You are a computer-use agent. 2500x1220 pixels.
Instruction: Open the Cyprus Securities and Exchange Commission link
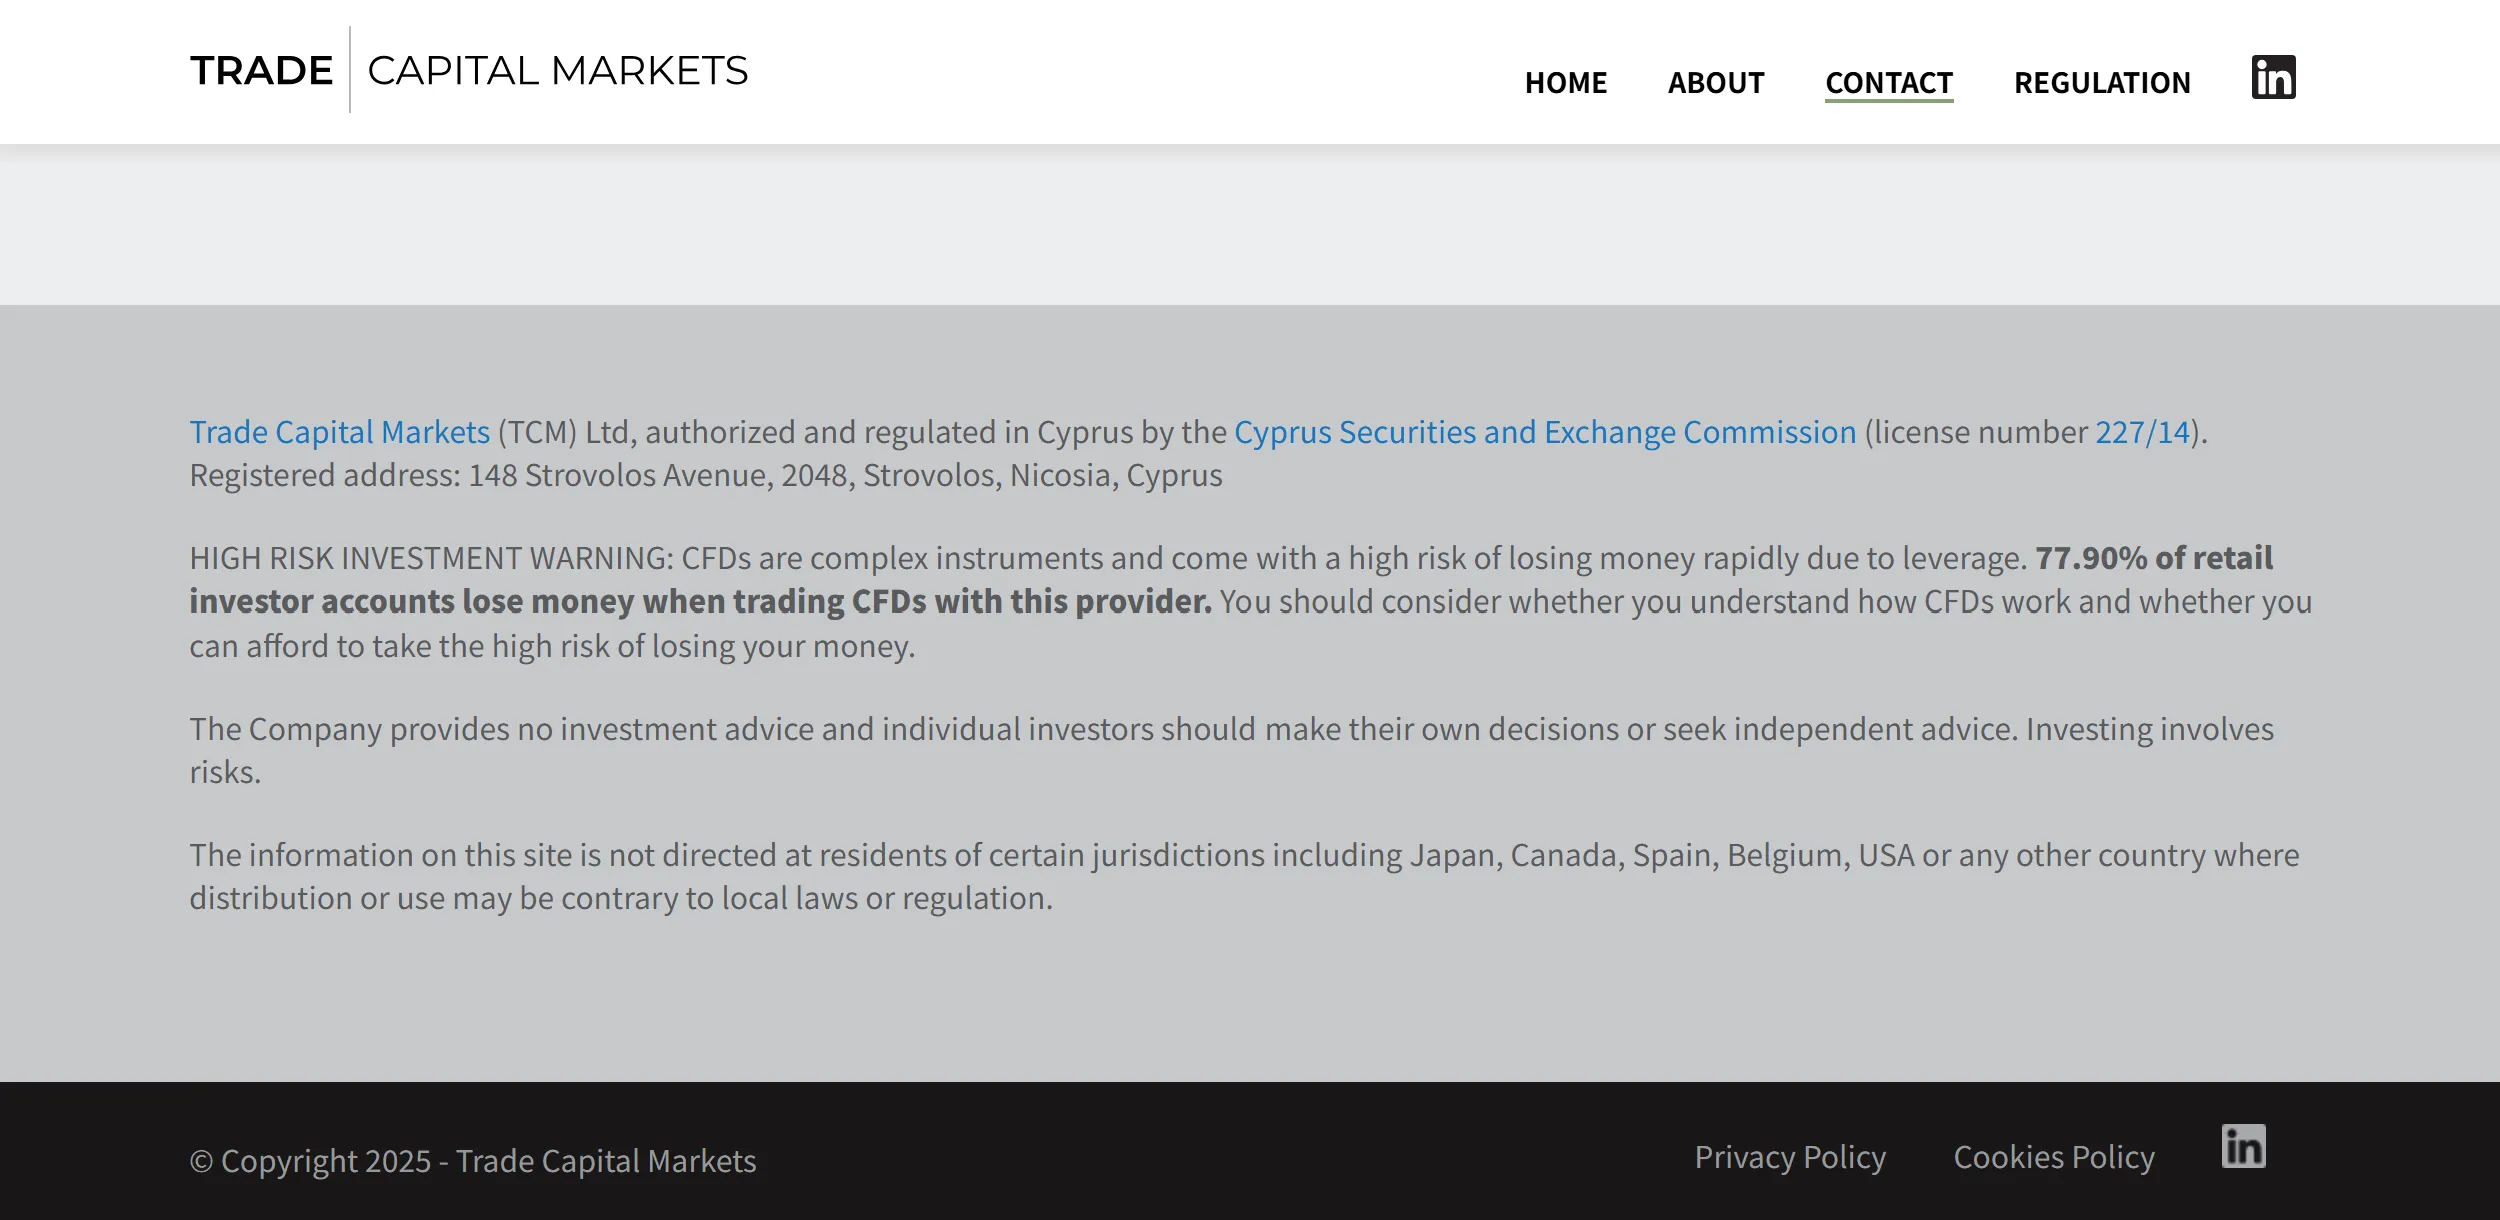[1545, 432]
